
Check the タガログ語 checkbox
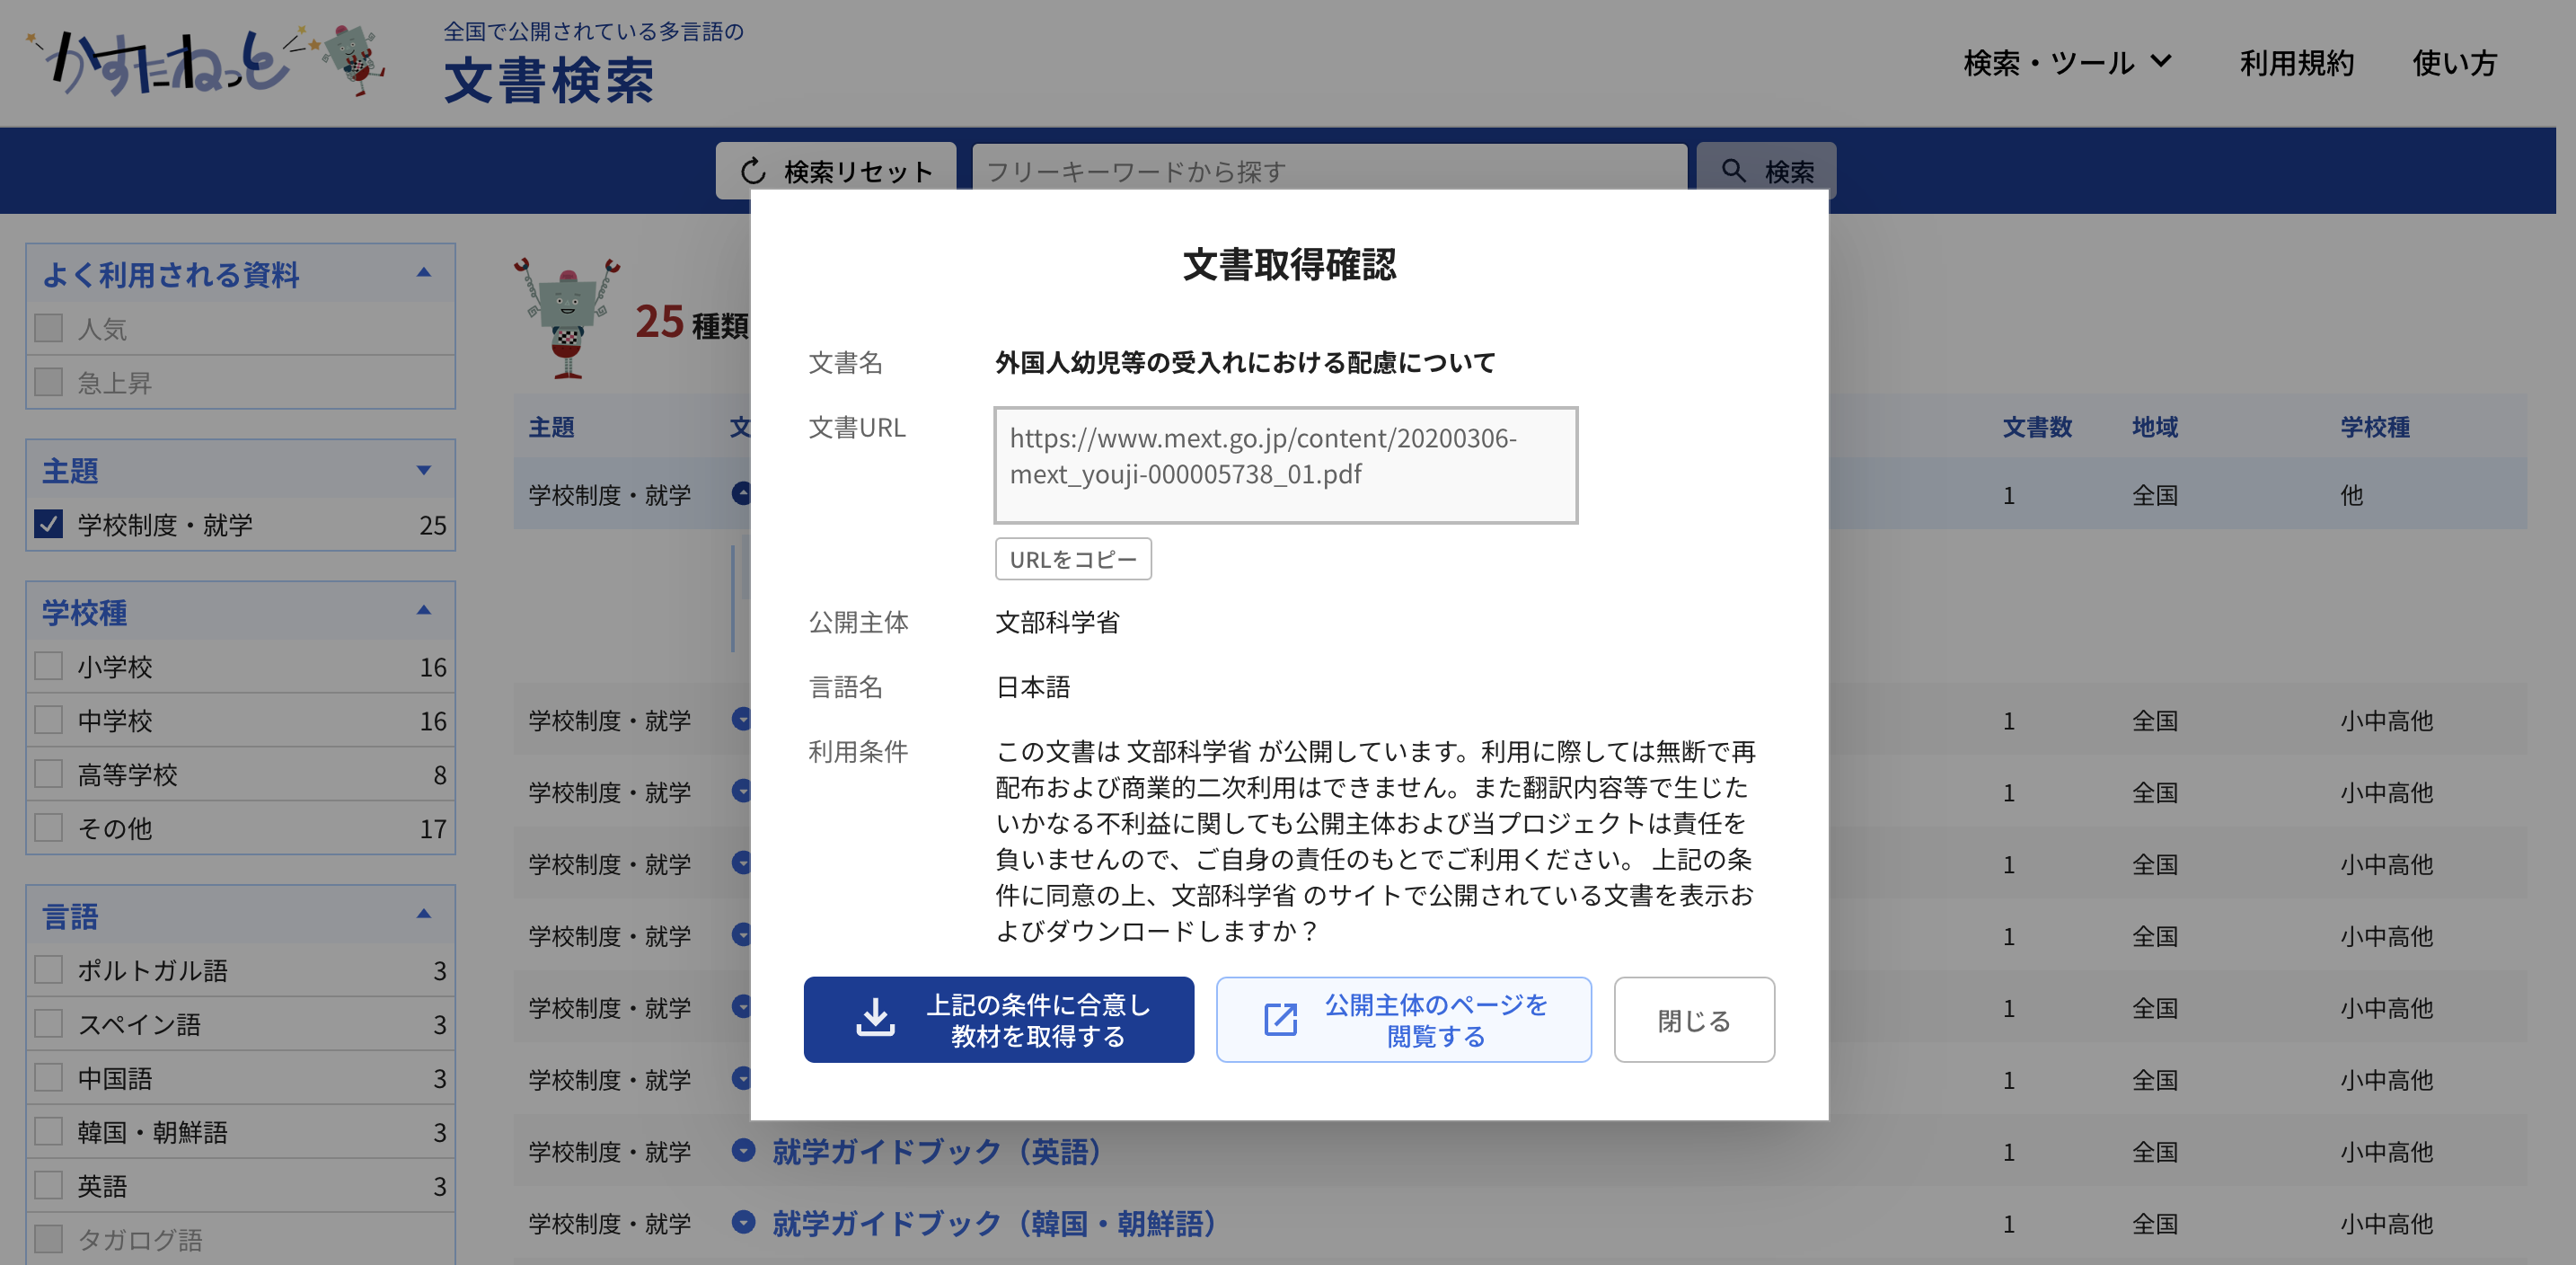(x=48, y=1240)
